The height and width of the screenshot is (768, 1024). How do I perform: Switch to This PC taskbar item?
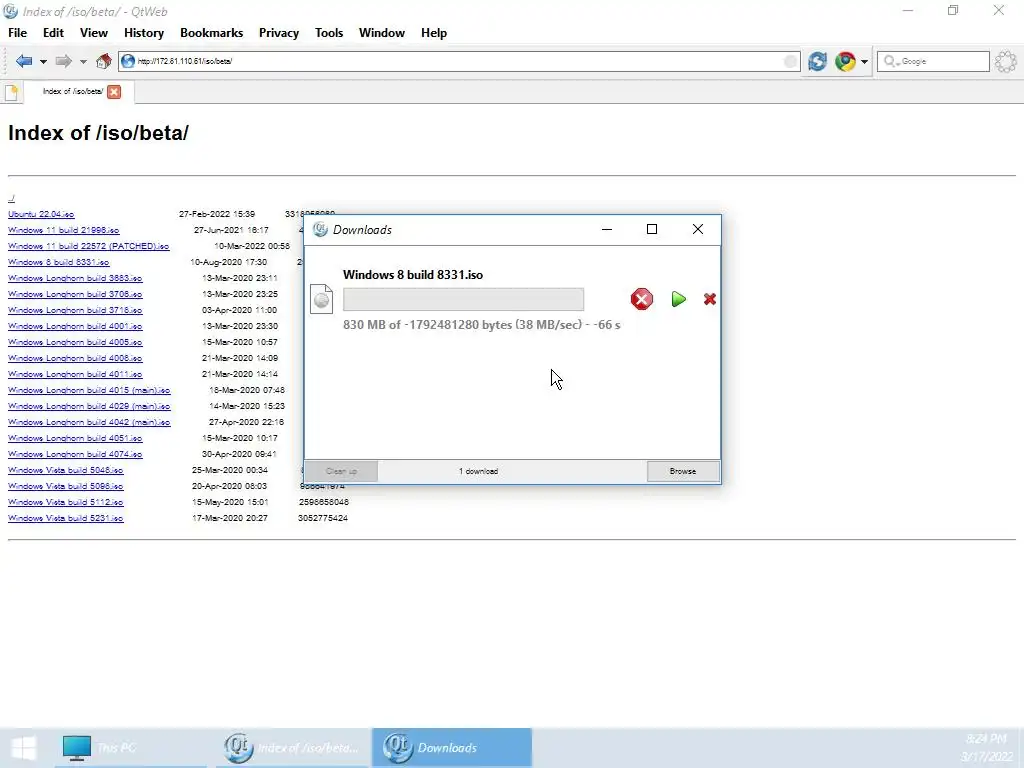131,748
